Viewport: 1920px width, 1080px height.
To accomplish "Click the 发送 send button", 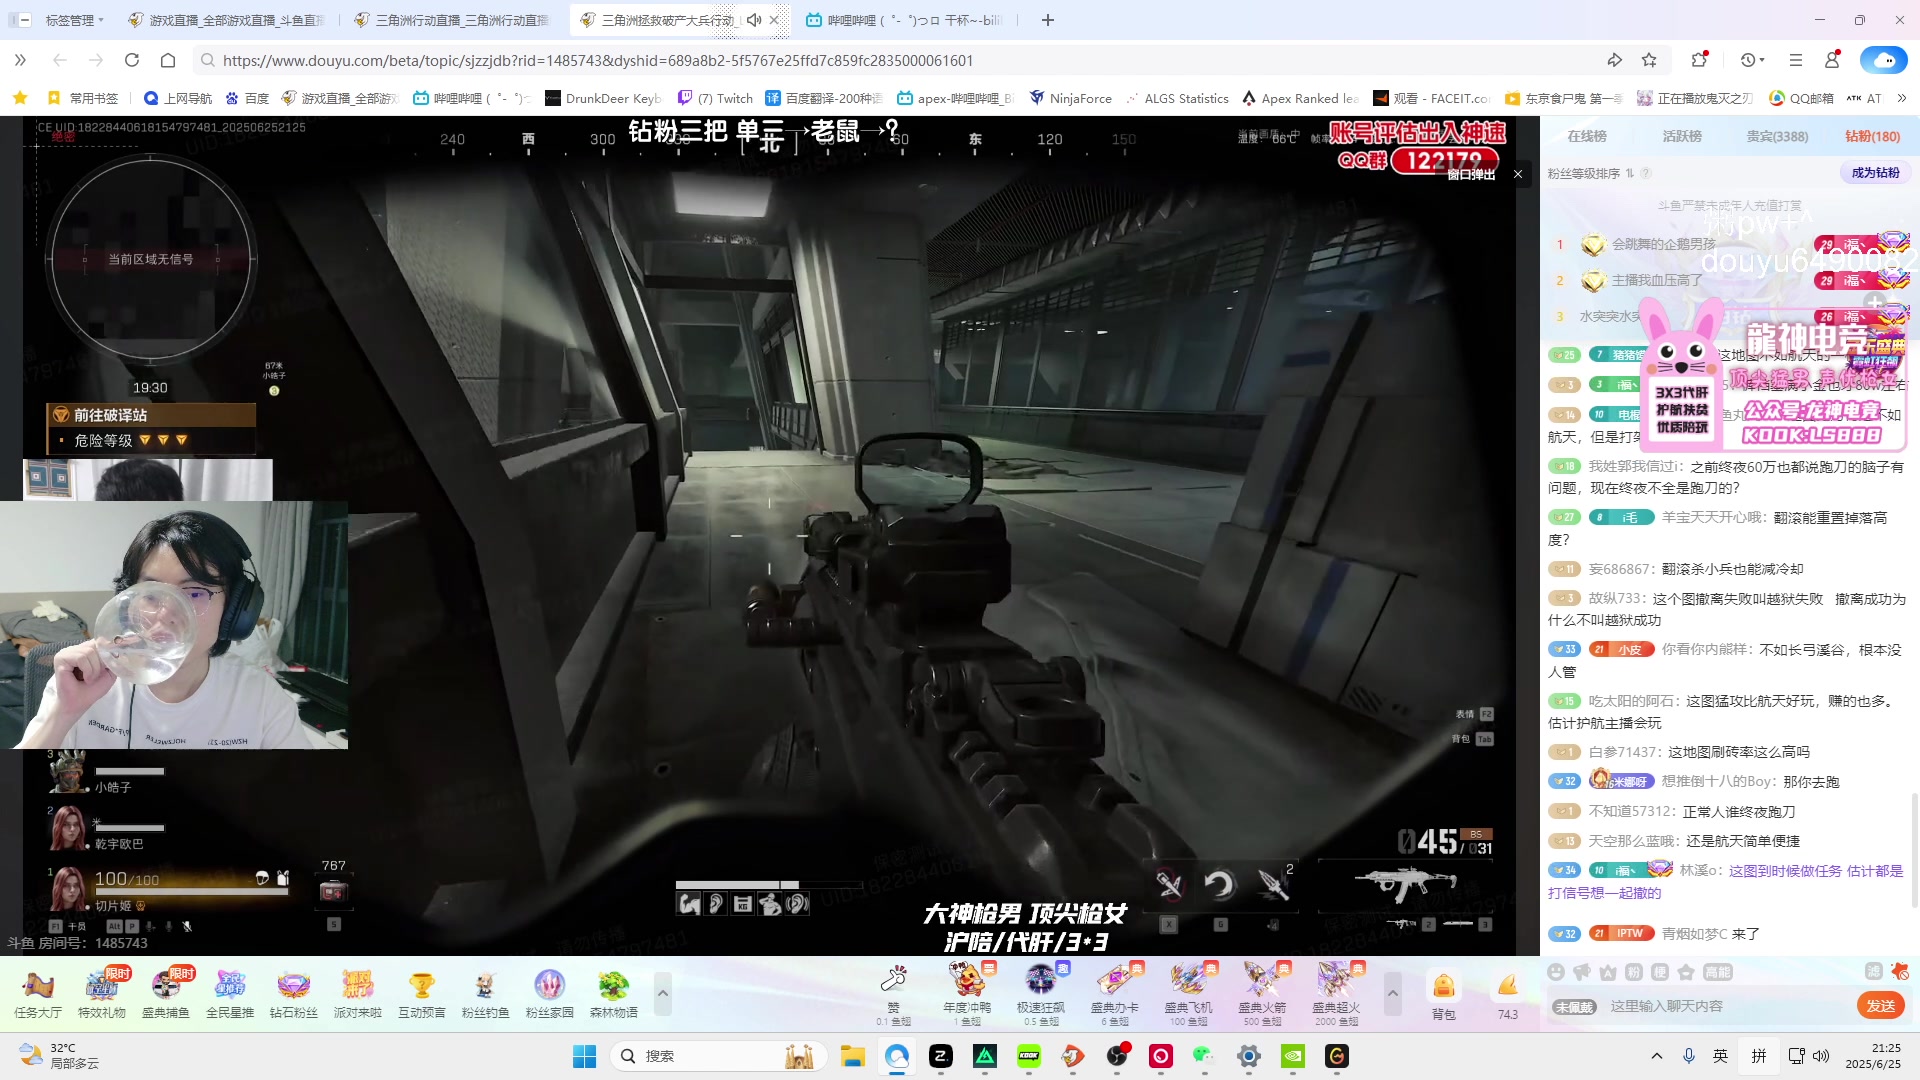I will [x=1880, y=1006].
